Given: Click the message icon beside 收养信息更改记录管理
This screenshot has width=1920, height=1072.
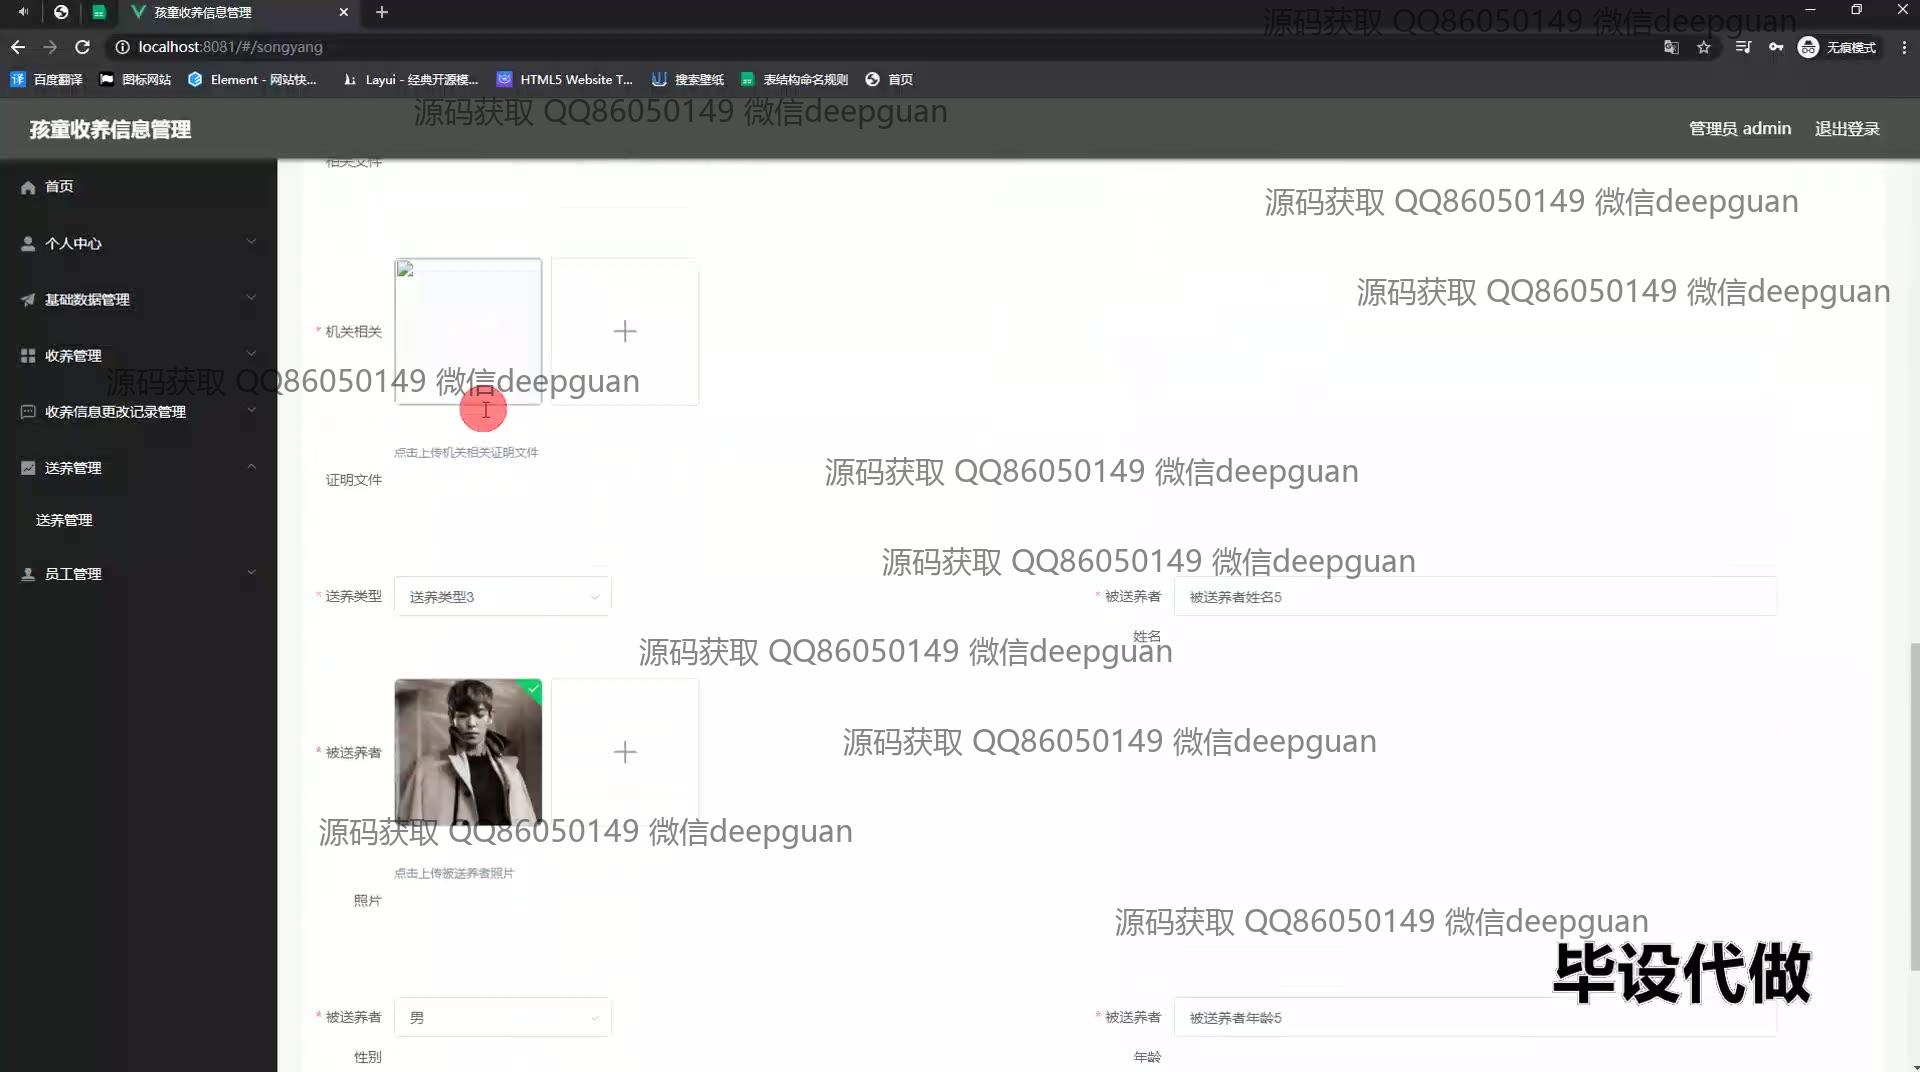Looking at the screenshot, I should [x=28, y=411].
